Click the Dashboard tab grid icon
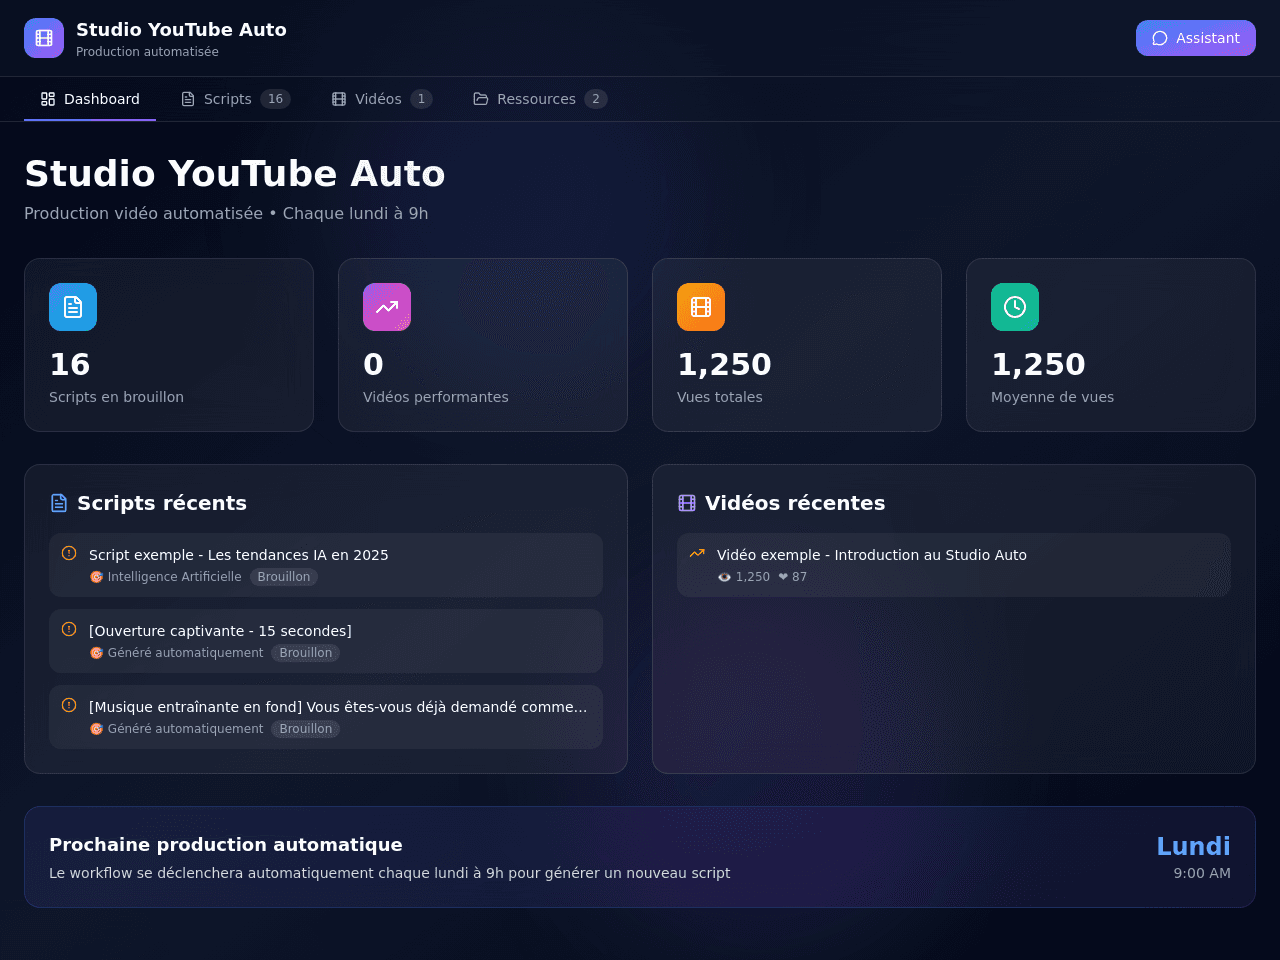The width and height of the screenshot is (1280, 960). point(48,99)
